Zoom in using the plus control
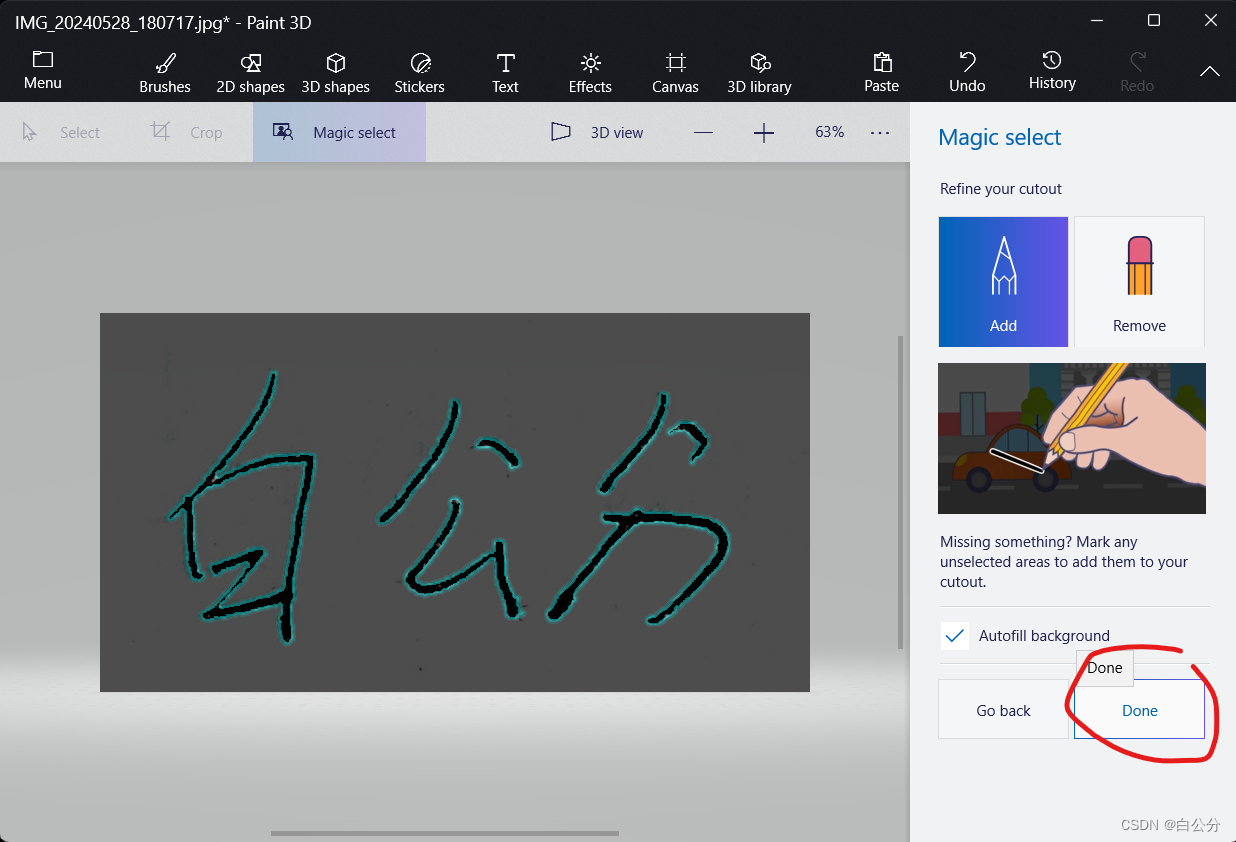 [763, 132]
